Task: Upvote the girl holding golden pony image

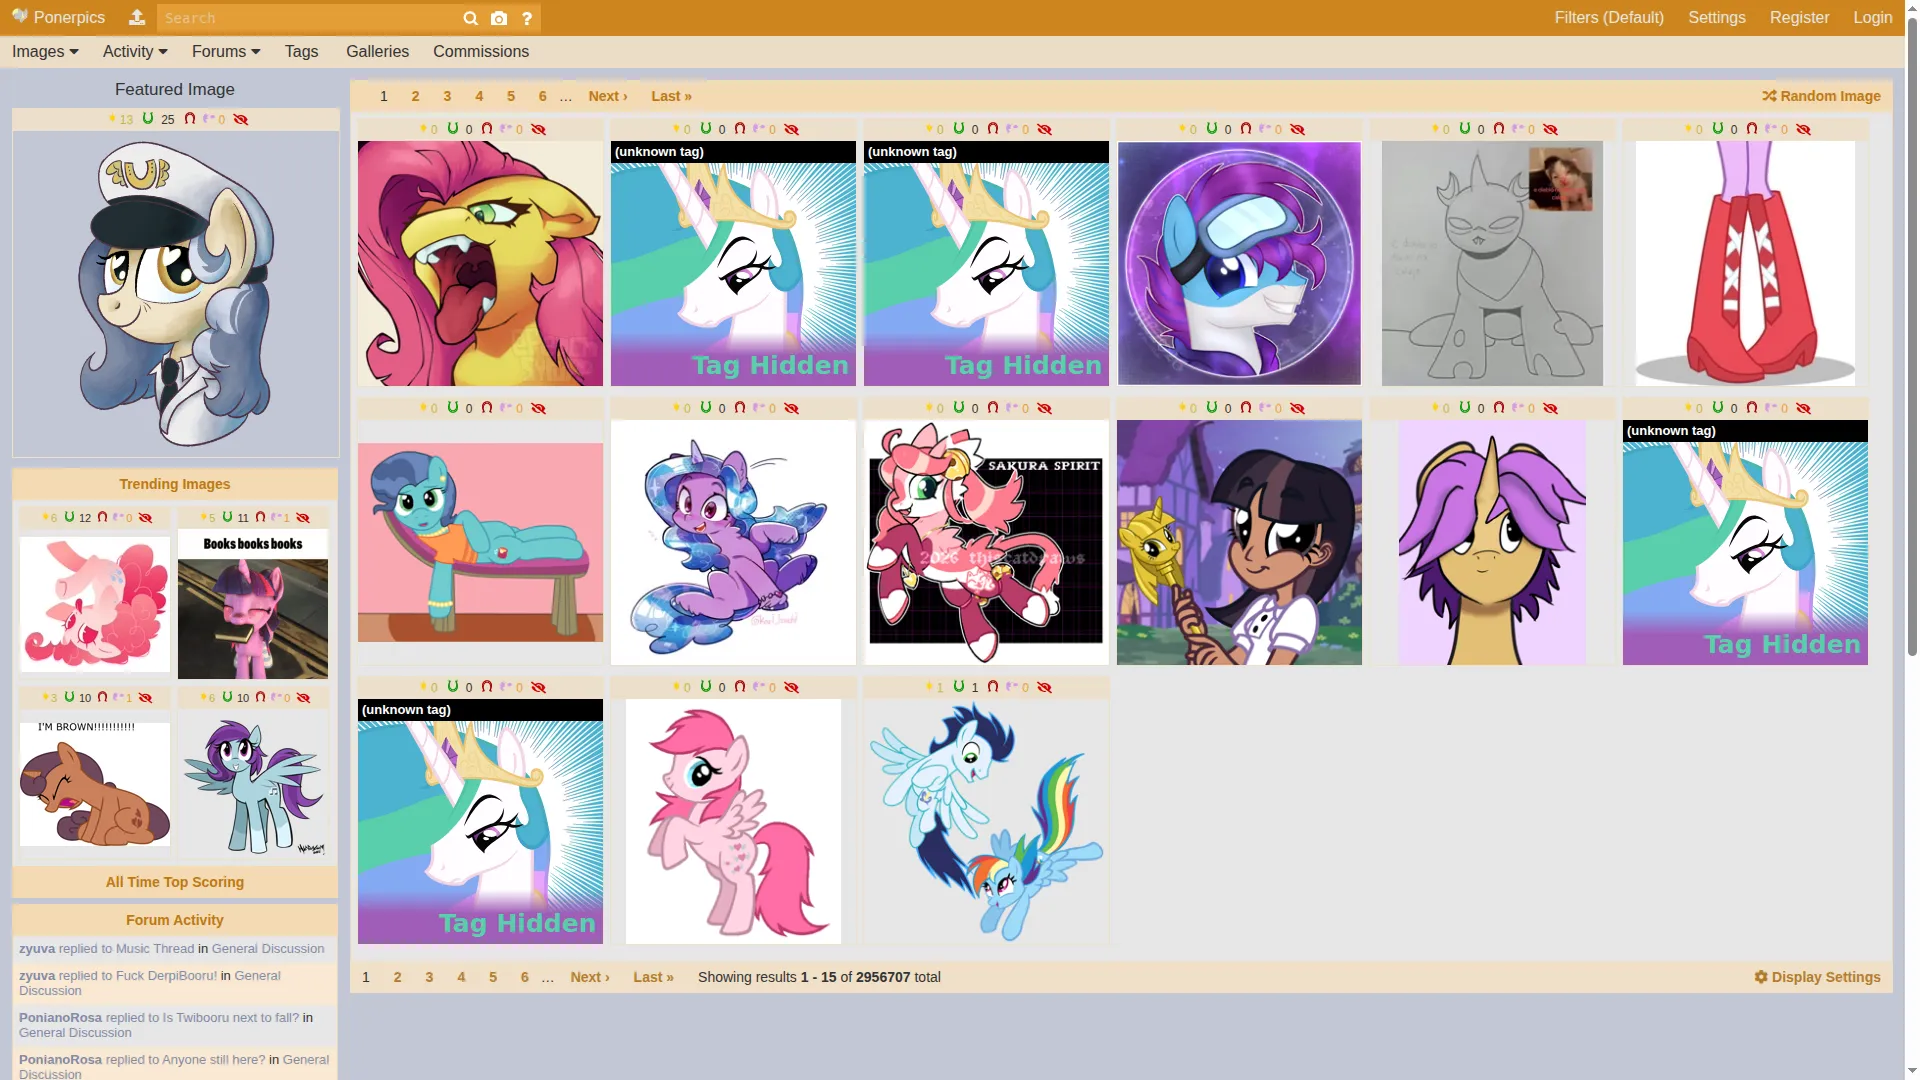Action: [1212, 408]
